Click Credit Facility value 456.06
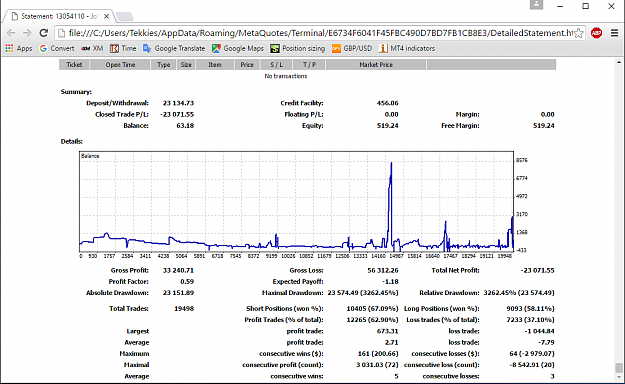 [x=387, y=103]
